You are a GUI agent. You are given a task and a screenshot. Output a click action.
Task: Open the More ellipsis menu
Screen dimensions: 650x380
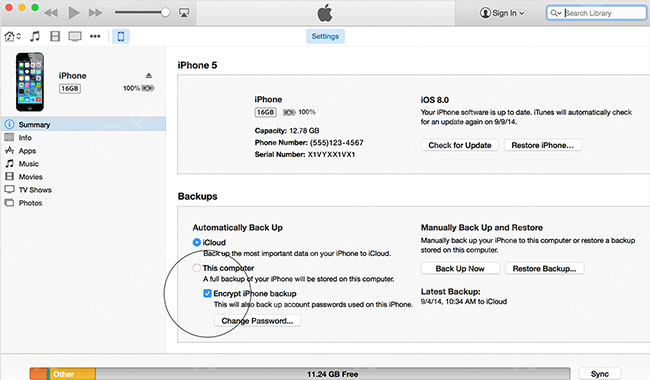pos(95,36)
